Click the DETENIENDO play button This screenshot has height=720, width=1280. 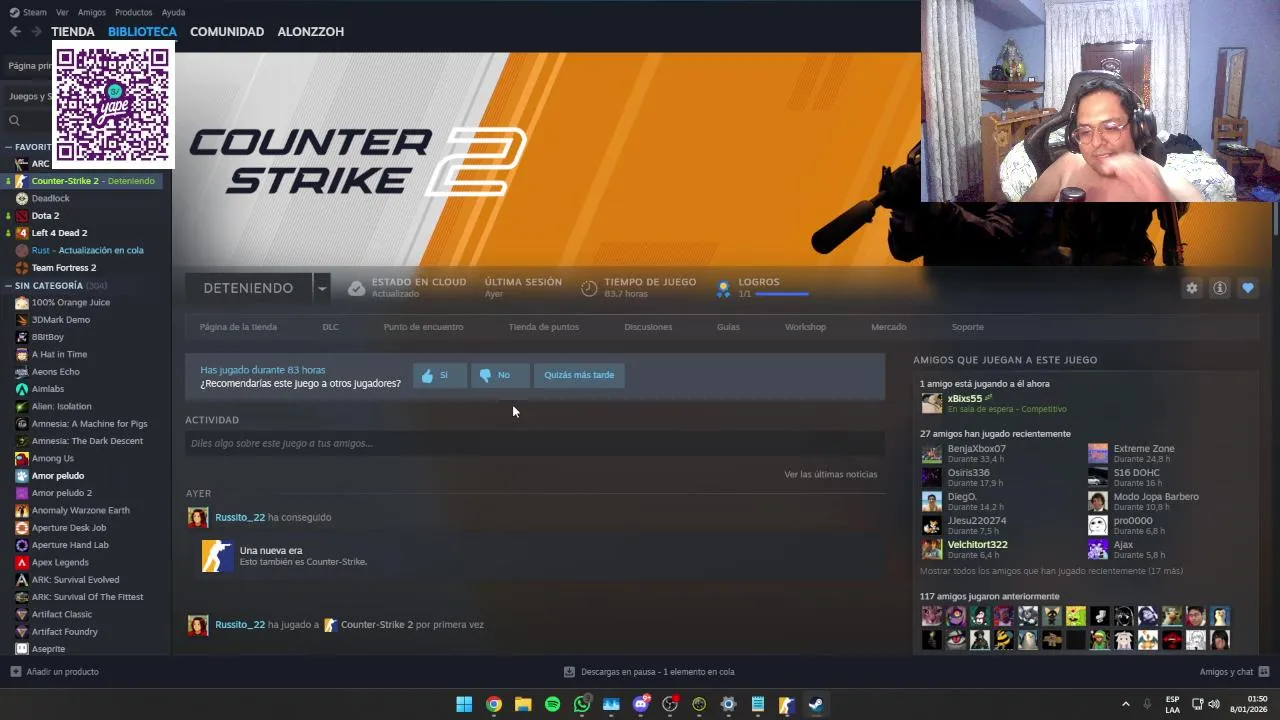(248, 288)
